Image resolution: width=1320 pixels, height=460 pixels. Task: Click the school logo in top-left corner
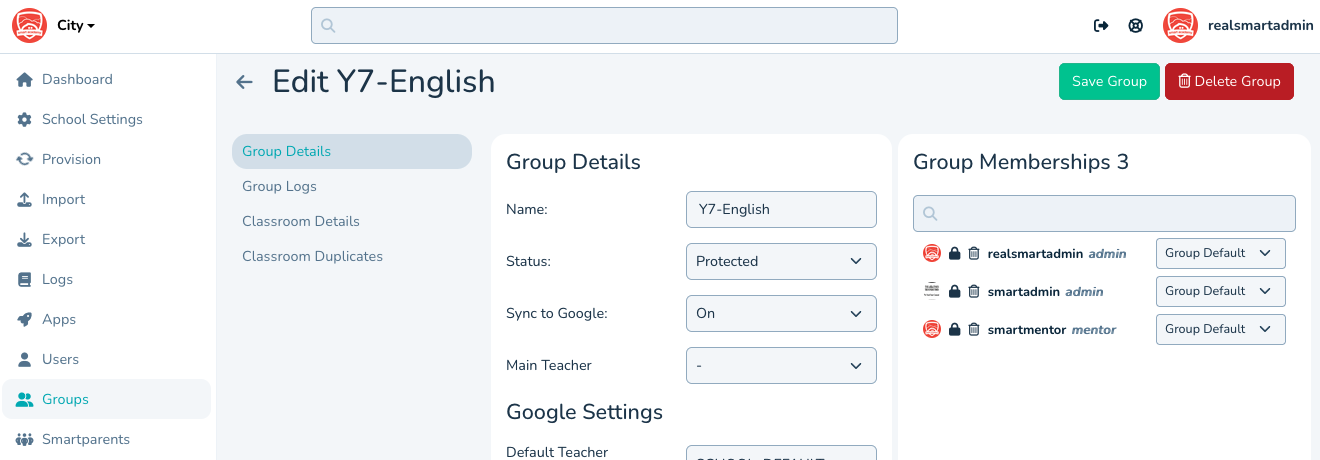pyautogui.click(x=30, y=26)
